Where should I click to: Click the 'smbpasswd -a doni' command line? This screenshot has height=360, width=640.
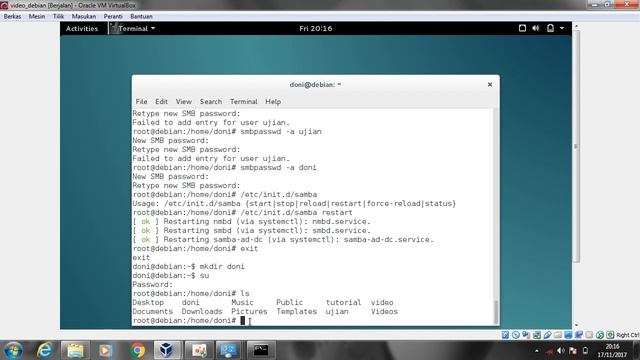click(x=224, y=167)
